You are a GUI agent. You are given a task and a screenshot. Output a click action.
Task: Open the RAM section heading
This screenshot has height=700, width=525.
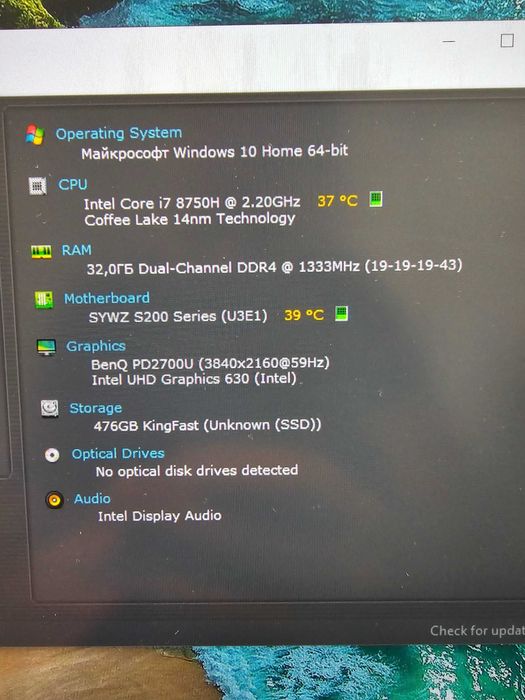[76, 250]
